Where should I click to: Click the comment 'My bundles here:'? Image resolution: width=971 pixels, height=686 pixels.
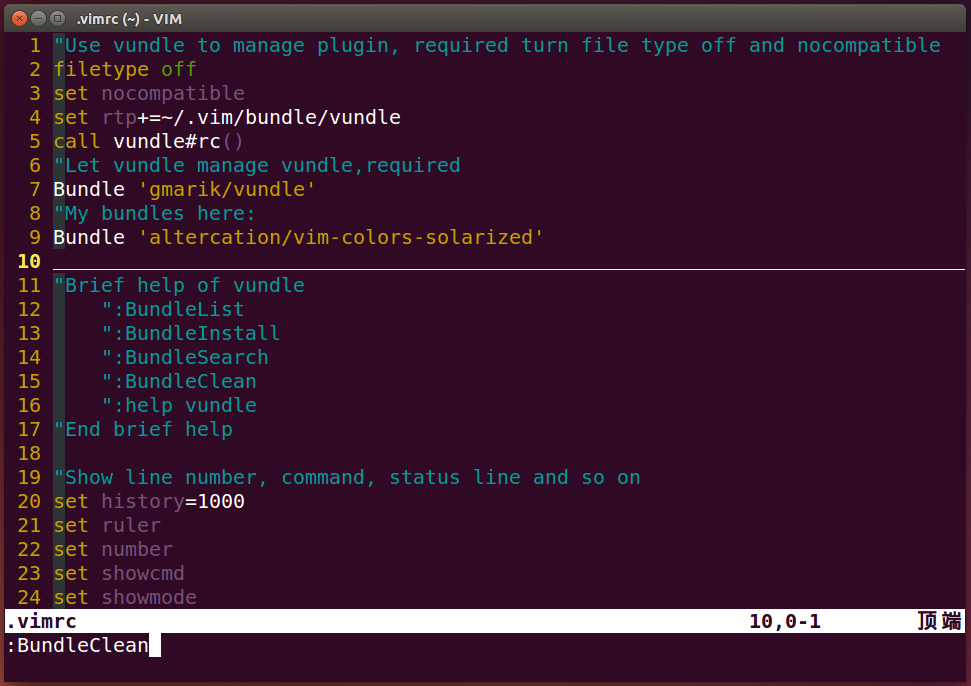click(154, 214)
